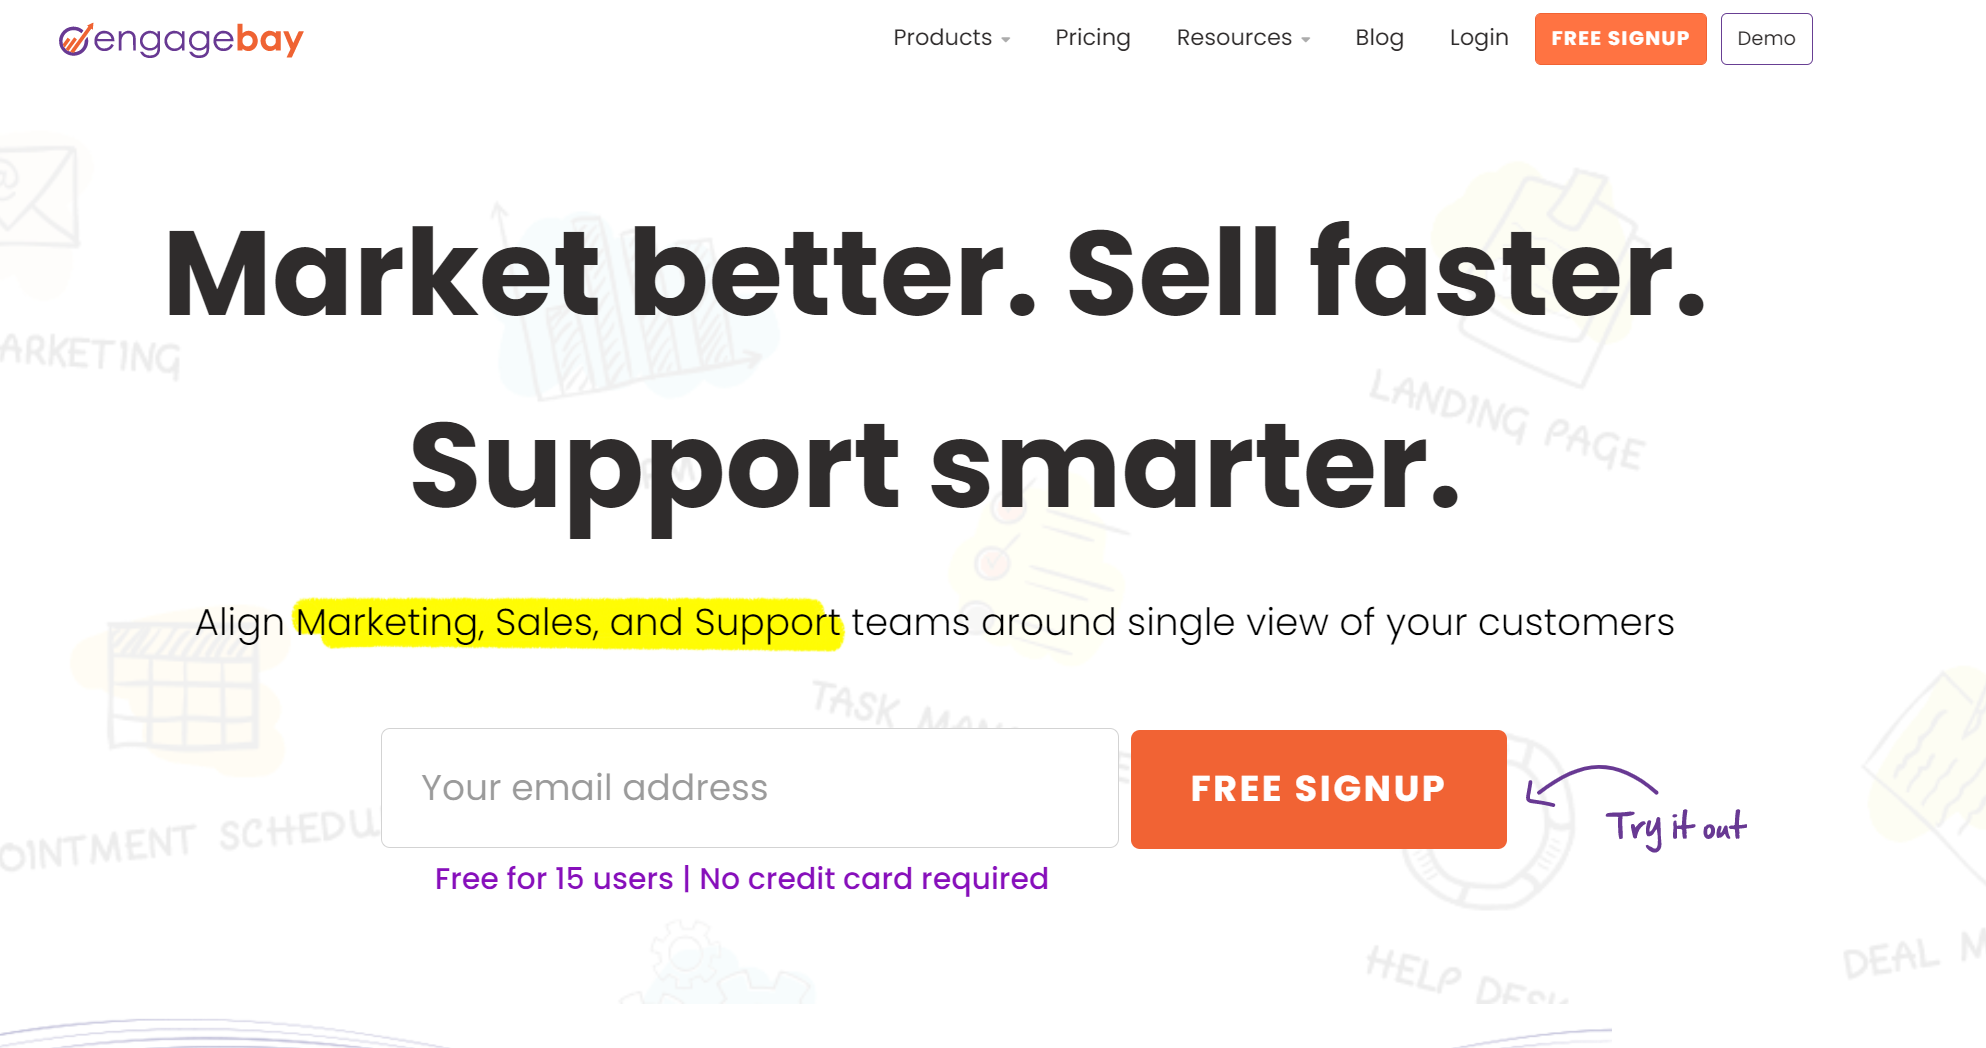Request a Demo from the header
The width and height of the screenshot is (1986, 1048).
pos(1766,39)
